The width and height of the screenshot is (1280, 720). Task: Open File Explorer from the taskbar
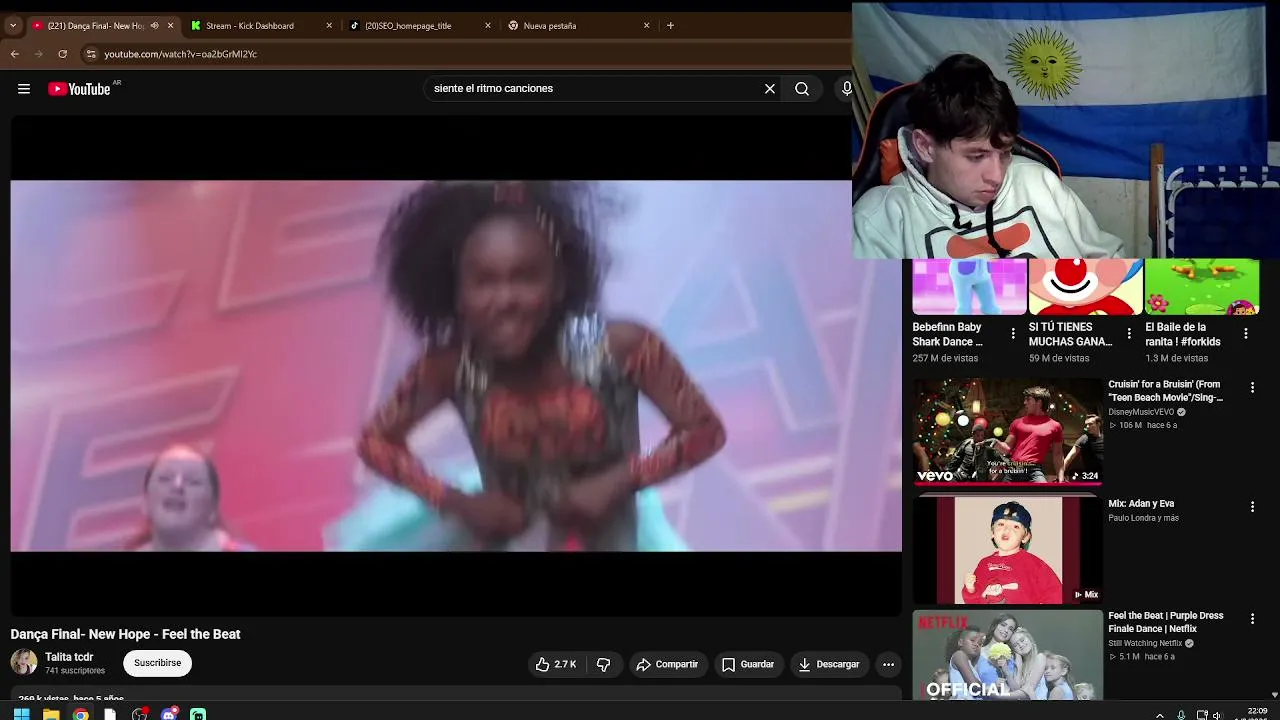coord(51,714)
